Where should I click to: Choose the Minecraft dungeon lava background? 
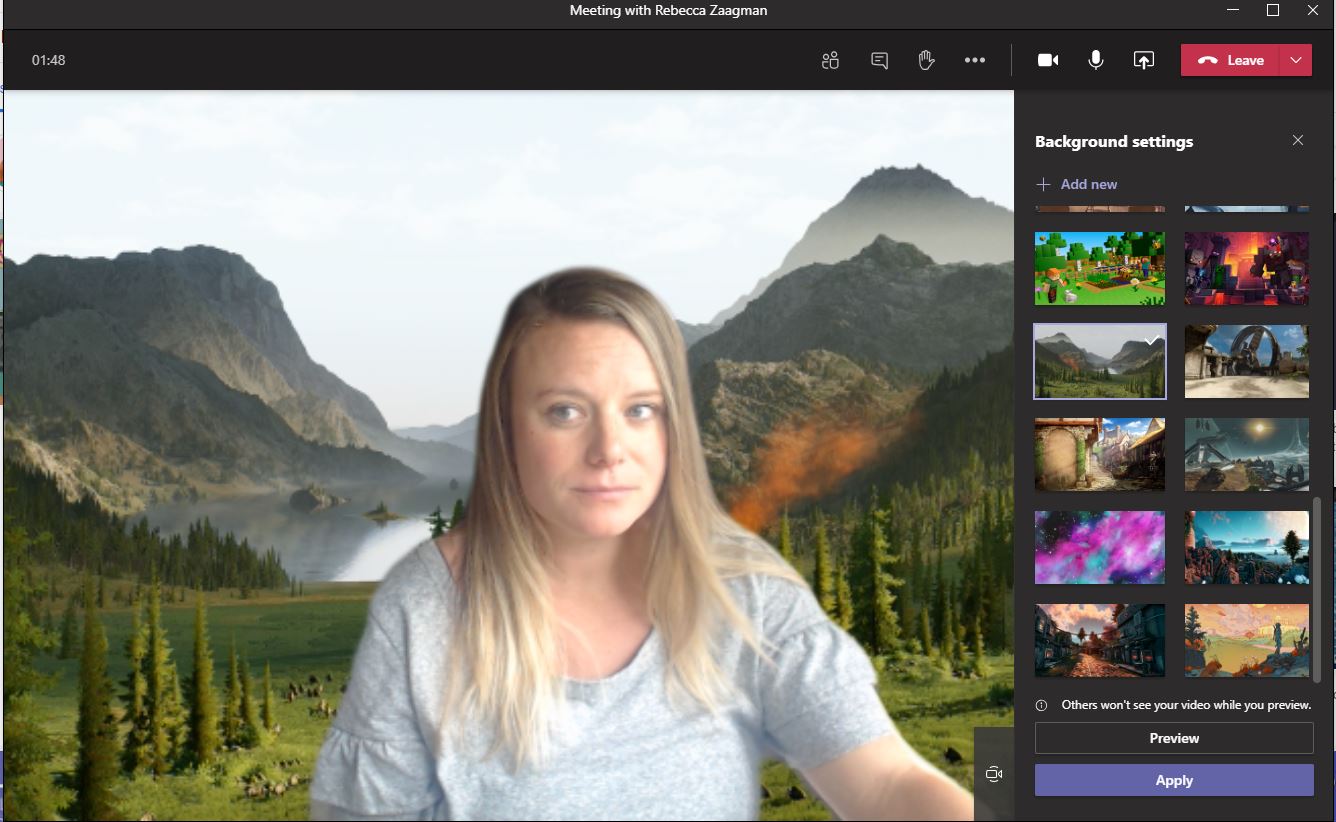[x=1247, y=268]
